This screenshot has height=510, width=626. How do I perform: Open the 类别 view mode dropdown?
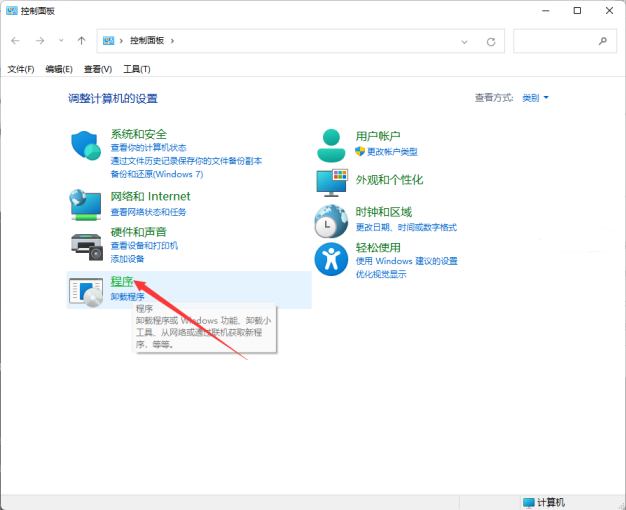coord(535,98)
